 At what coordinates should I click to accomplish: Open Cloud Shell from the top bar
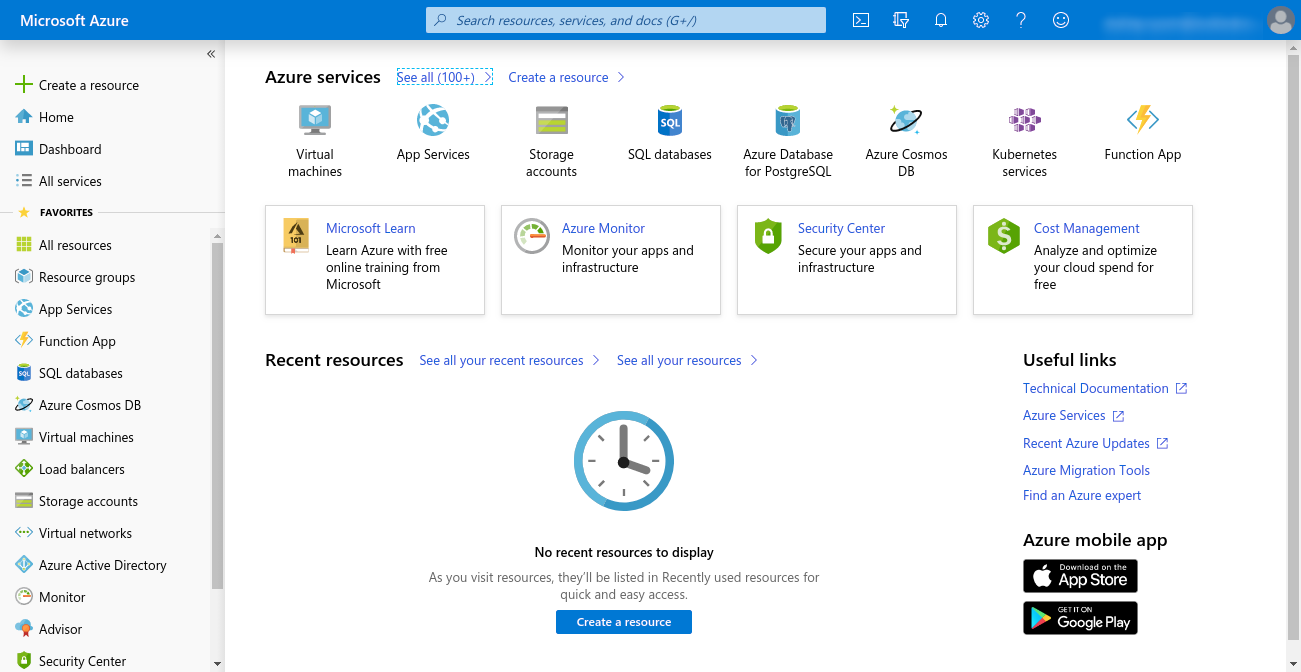tap(860, 20)
